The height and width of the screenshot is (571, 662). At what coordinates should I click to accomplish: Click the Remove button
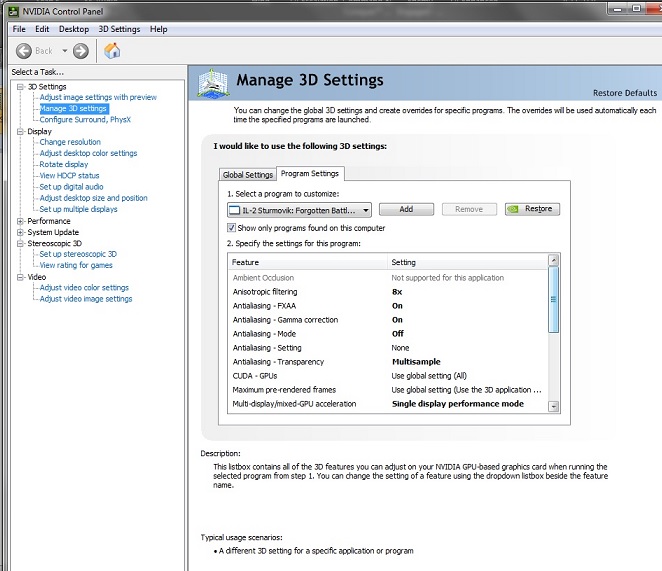point(469,209)
